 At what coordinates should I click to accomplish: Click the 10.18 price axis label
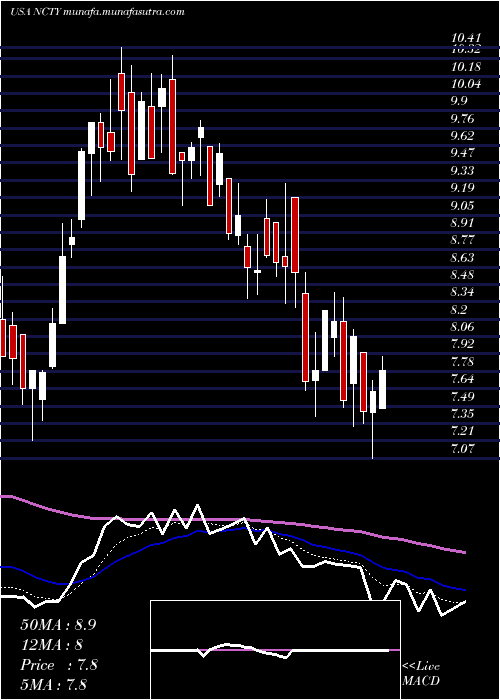(466, 67)
